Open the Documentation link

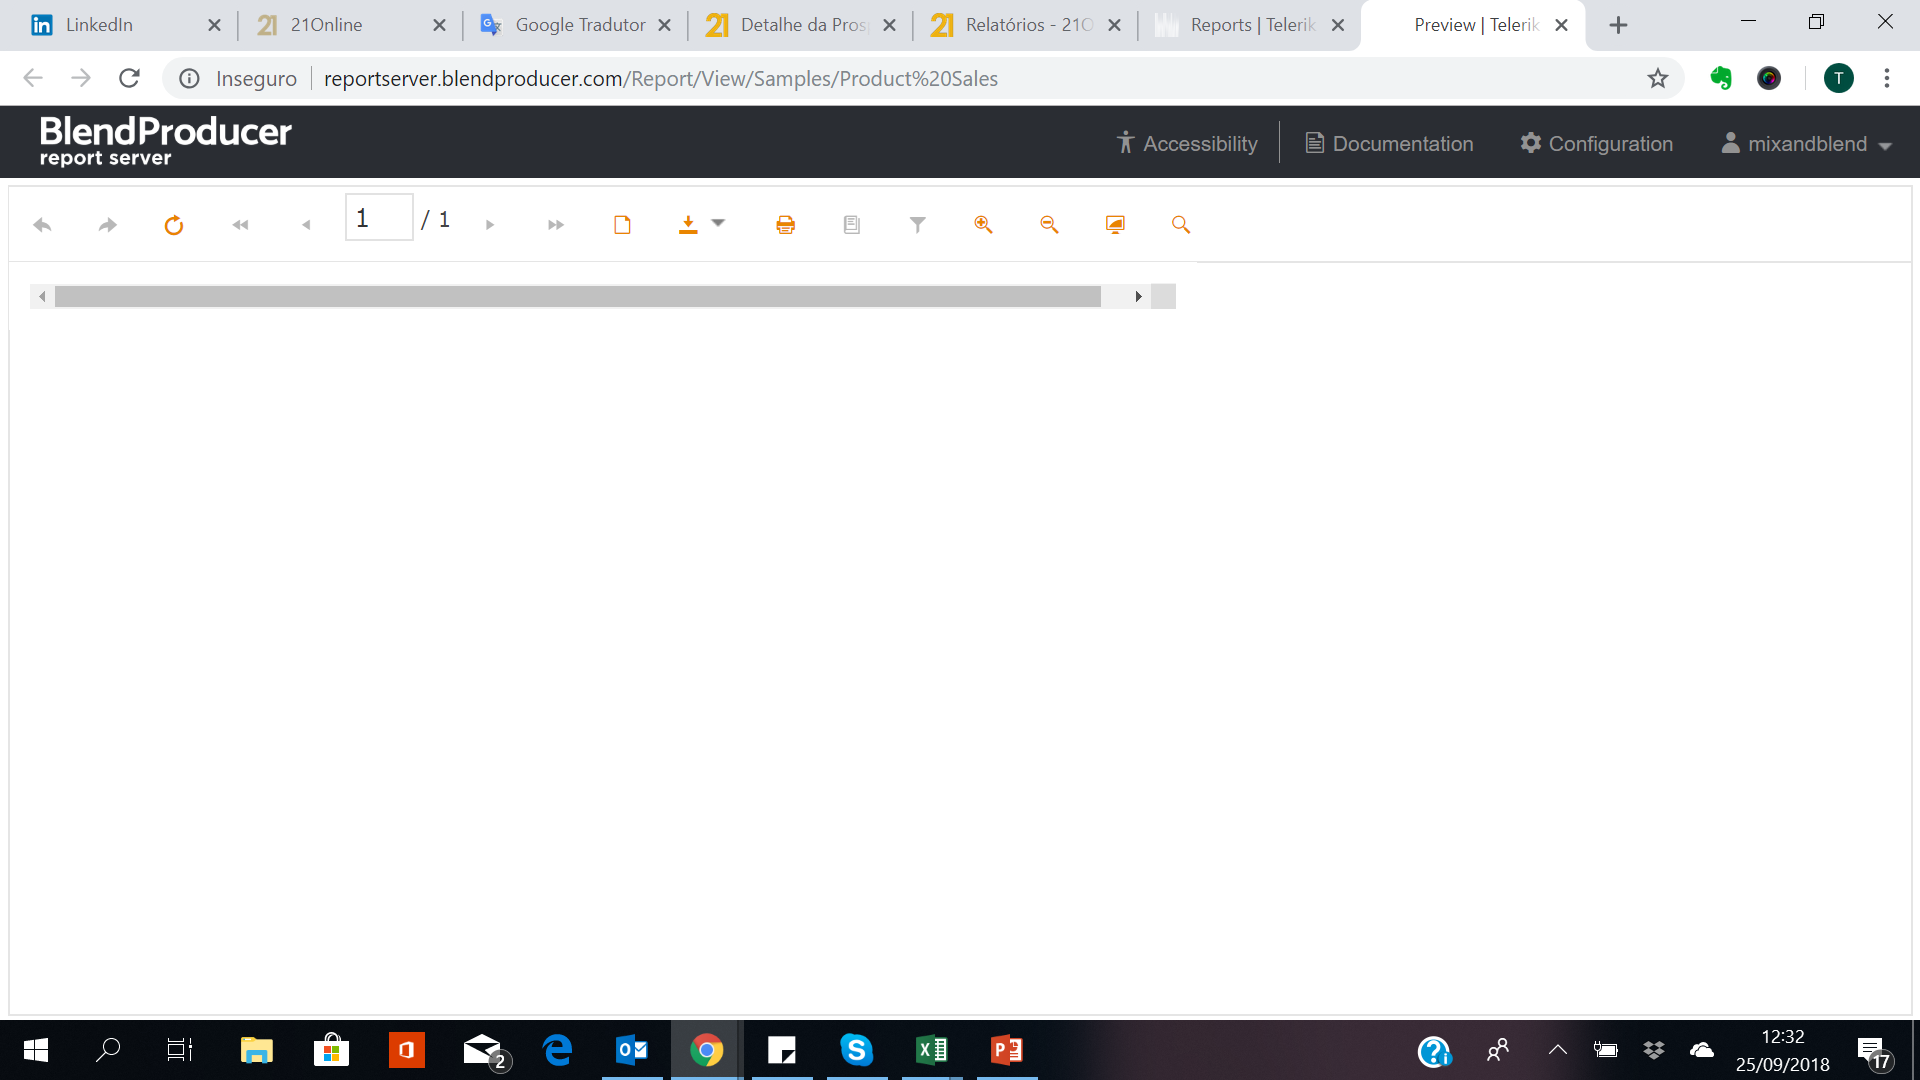(1389, 144)
